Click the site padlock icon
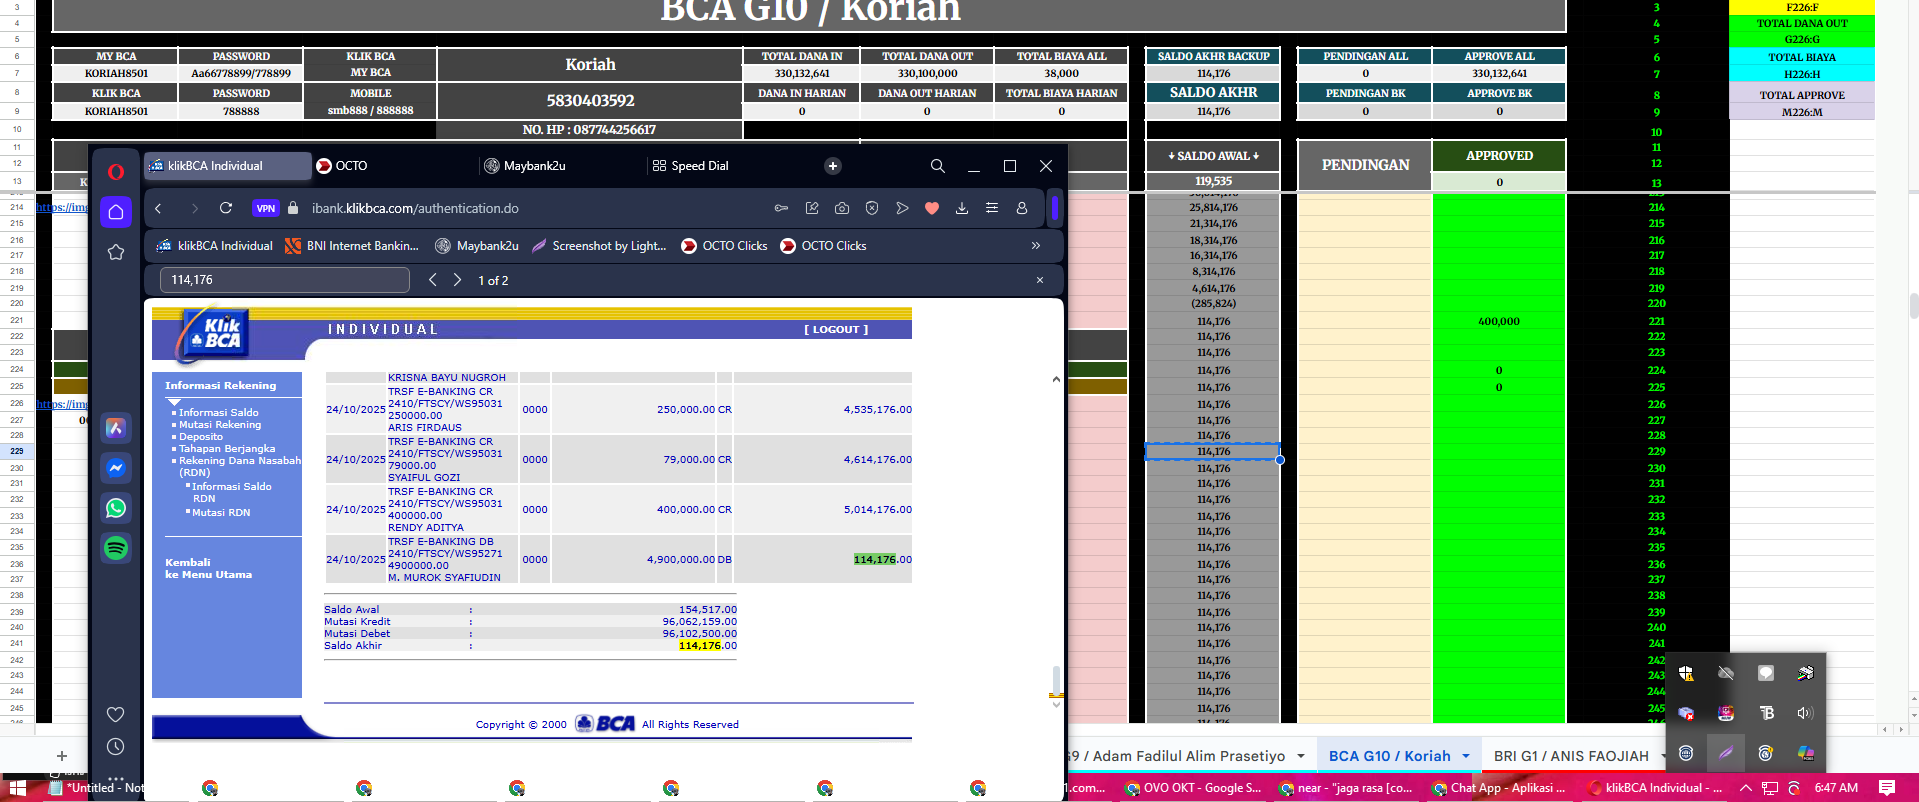 click(x=293, y=208)
